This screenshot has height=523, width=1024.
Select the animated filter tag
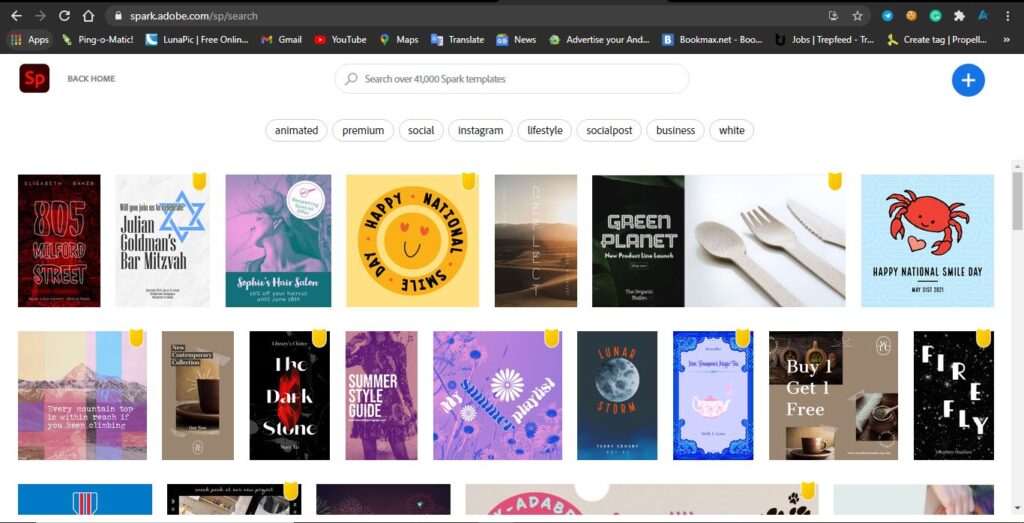click(296, 131)
